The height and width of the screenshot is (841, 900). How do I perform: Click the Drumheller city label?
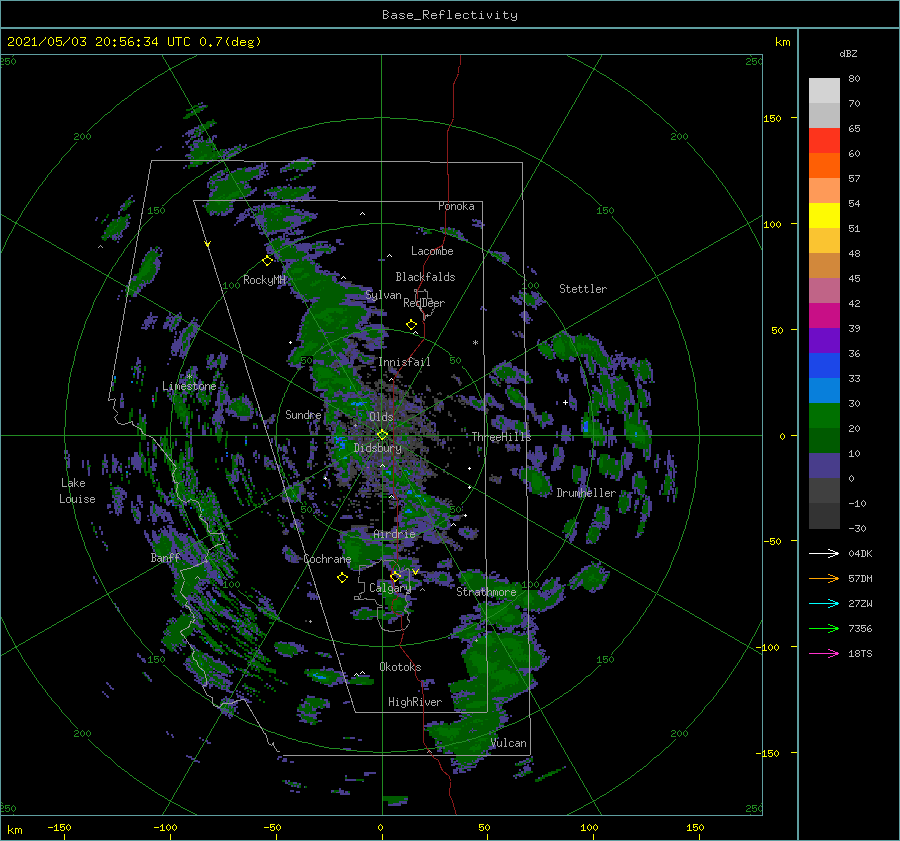click(586, 493)
